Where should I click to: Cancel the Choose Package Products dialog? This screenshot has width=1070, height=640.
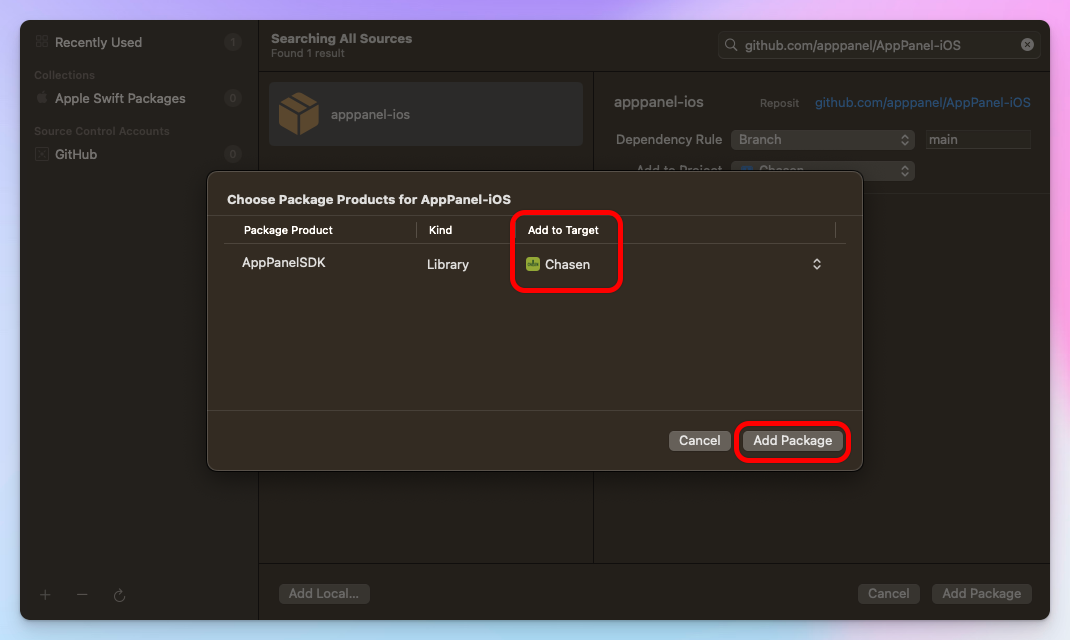click(699, 440)
